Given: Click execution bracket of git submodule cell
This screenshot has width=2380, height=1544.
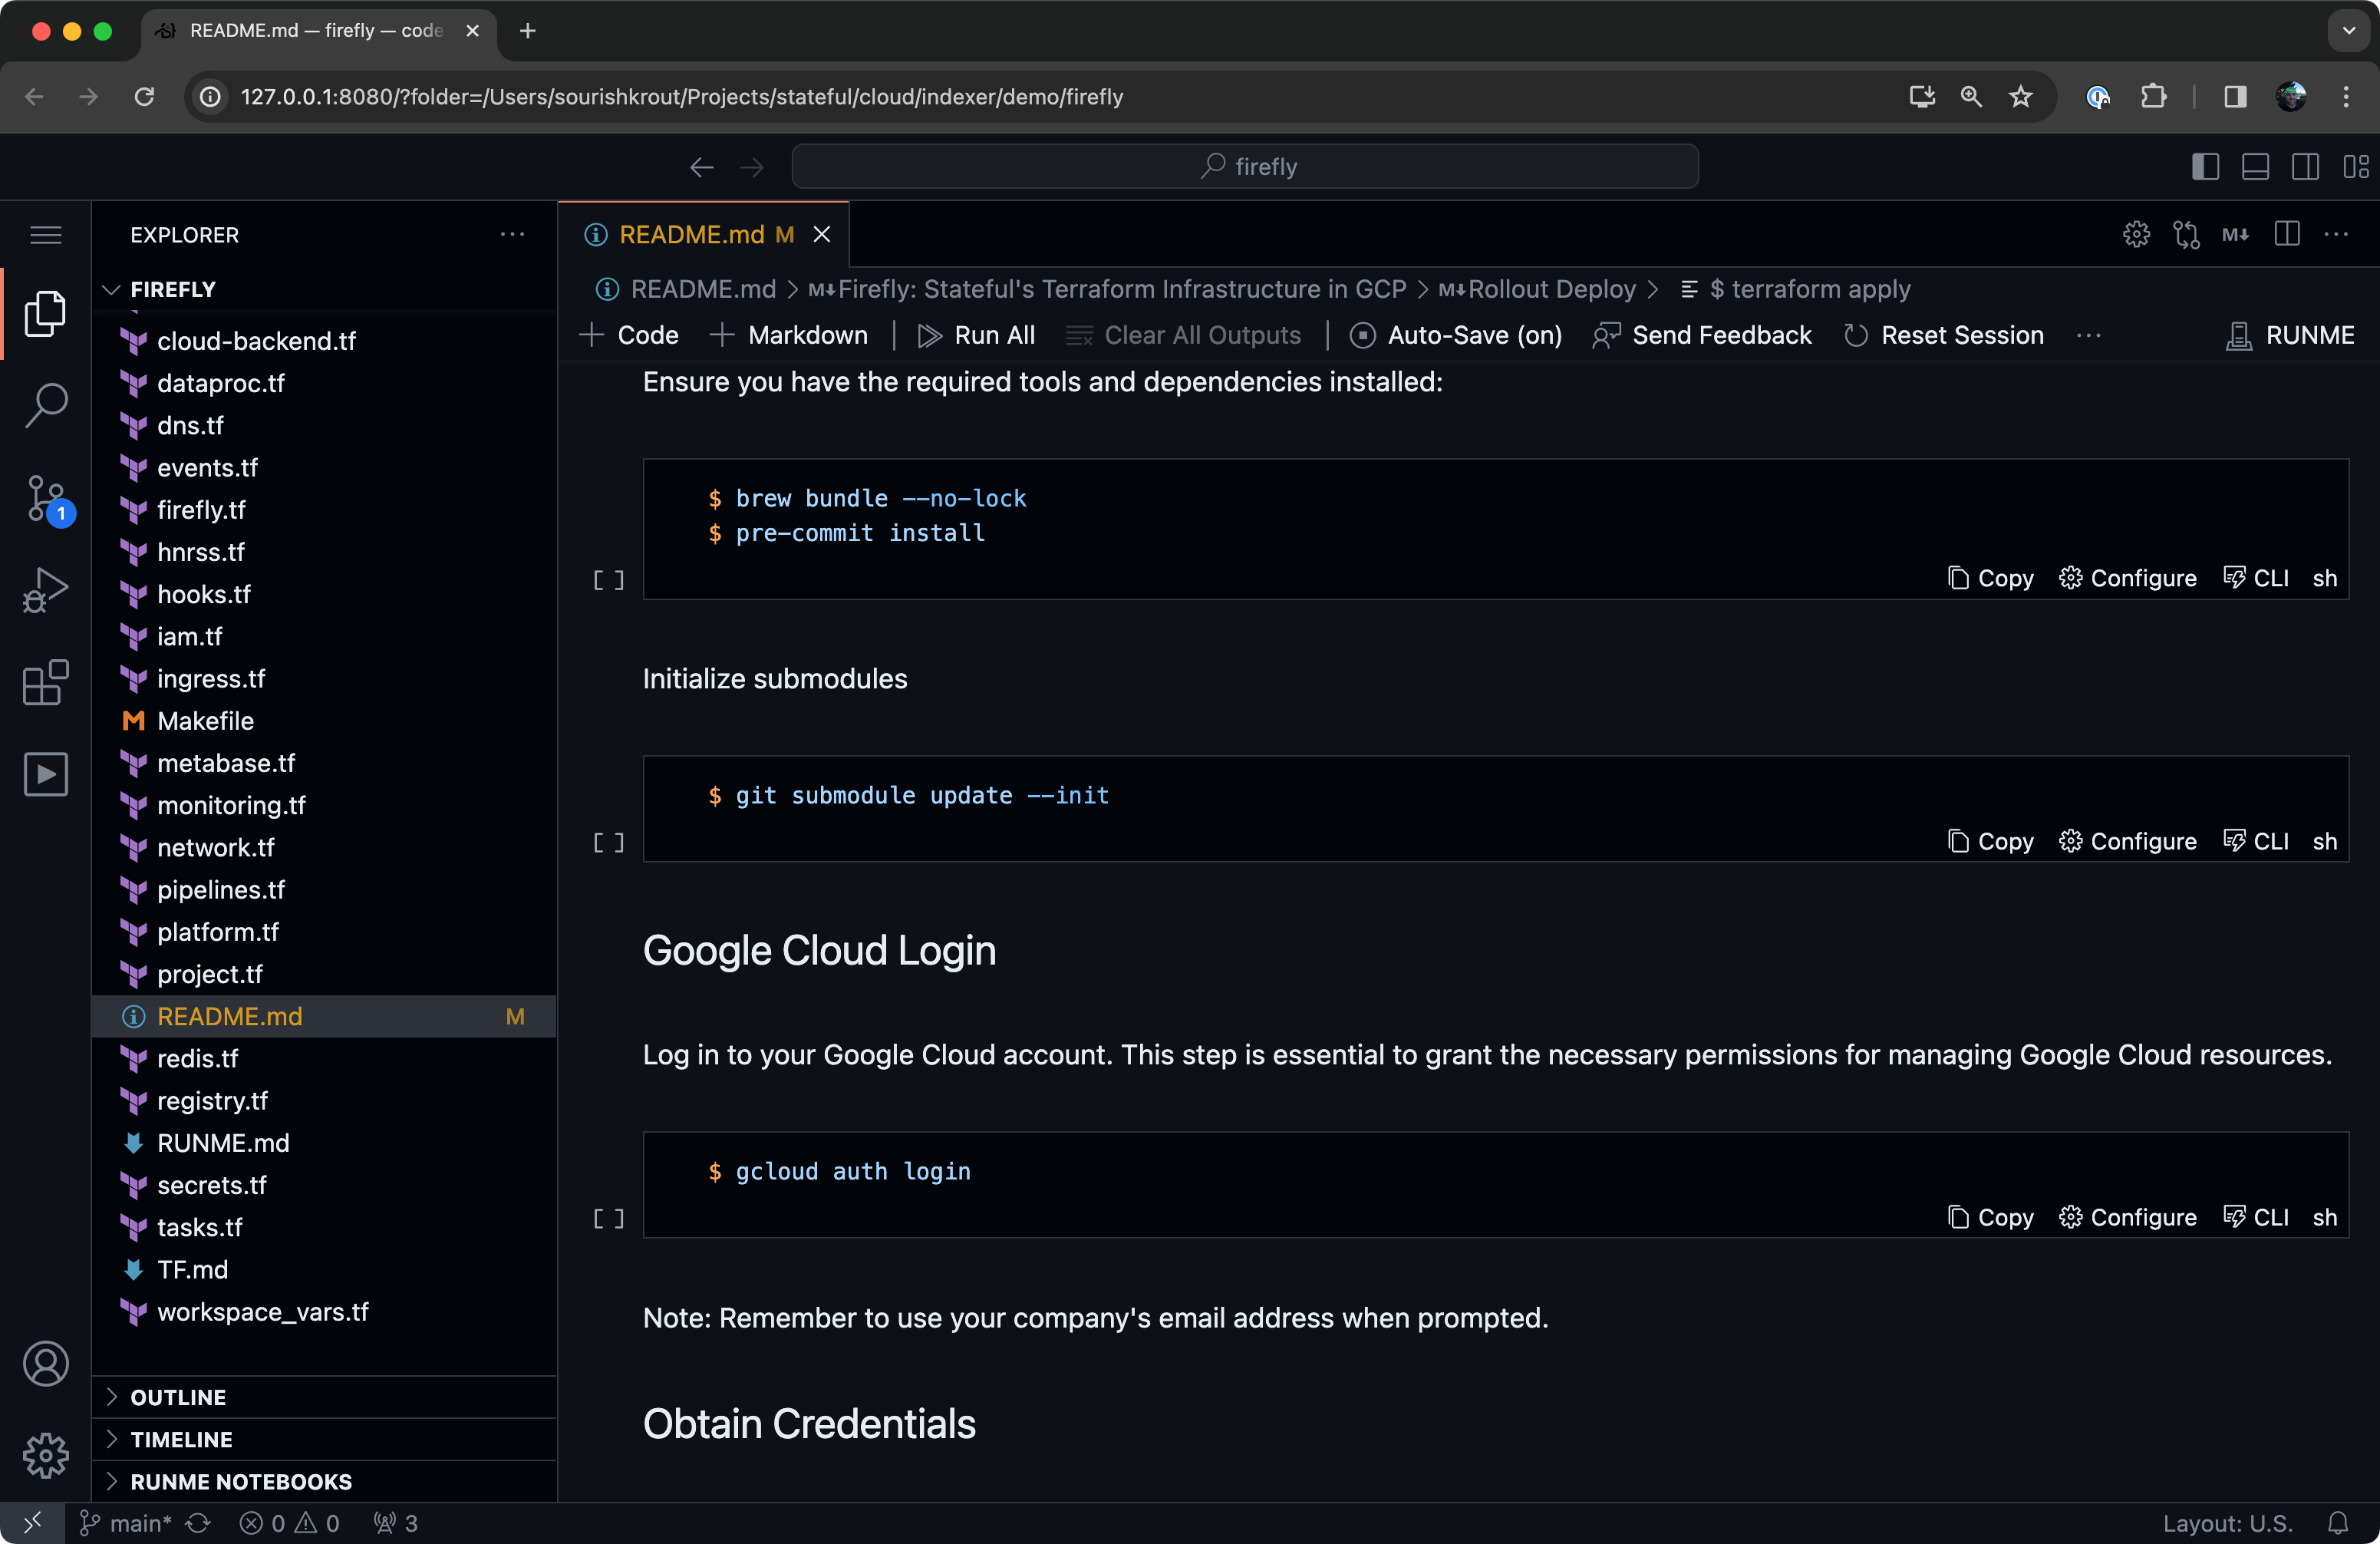Looking at the screenshot, I should [609, 843].
